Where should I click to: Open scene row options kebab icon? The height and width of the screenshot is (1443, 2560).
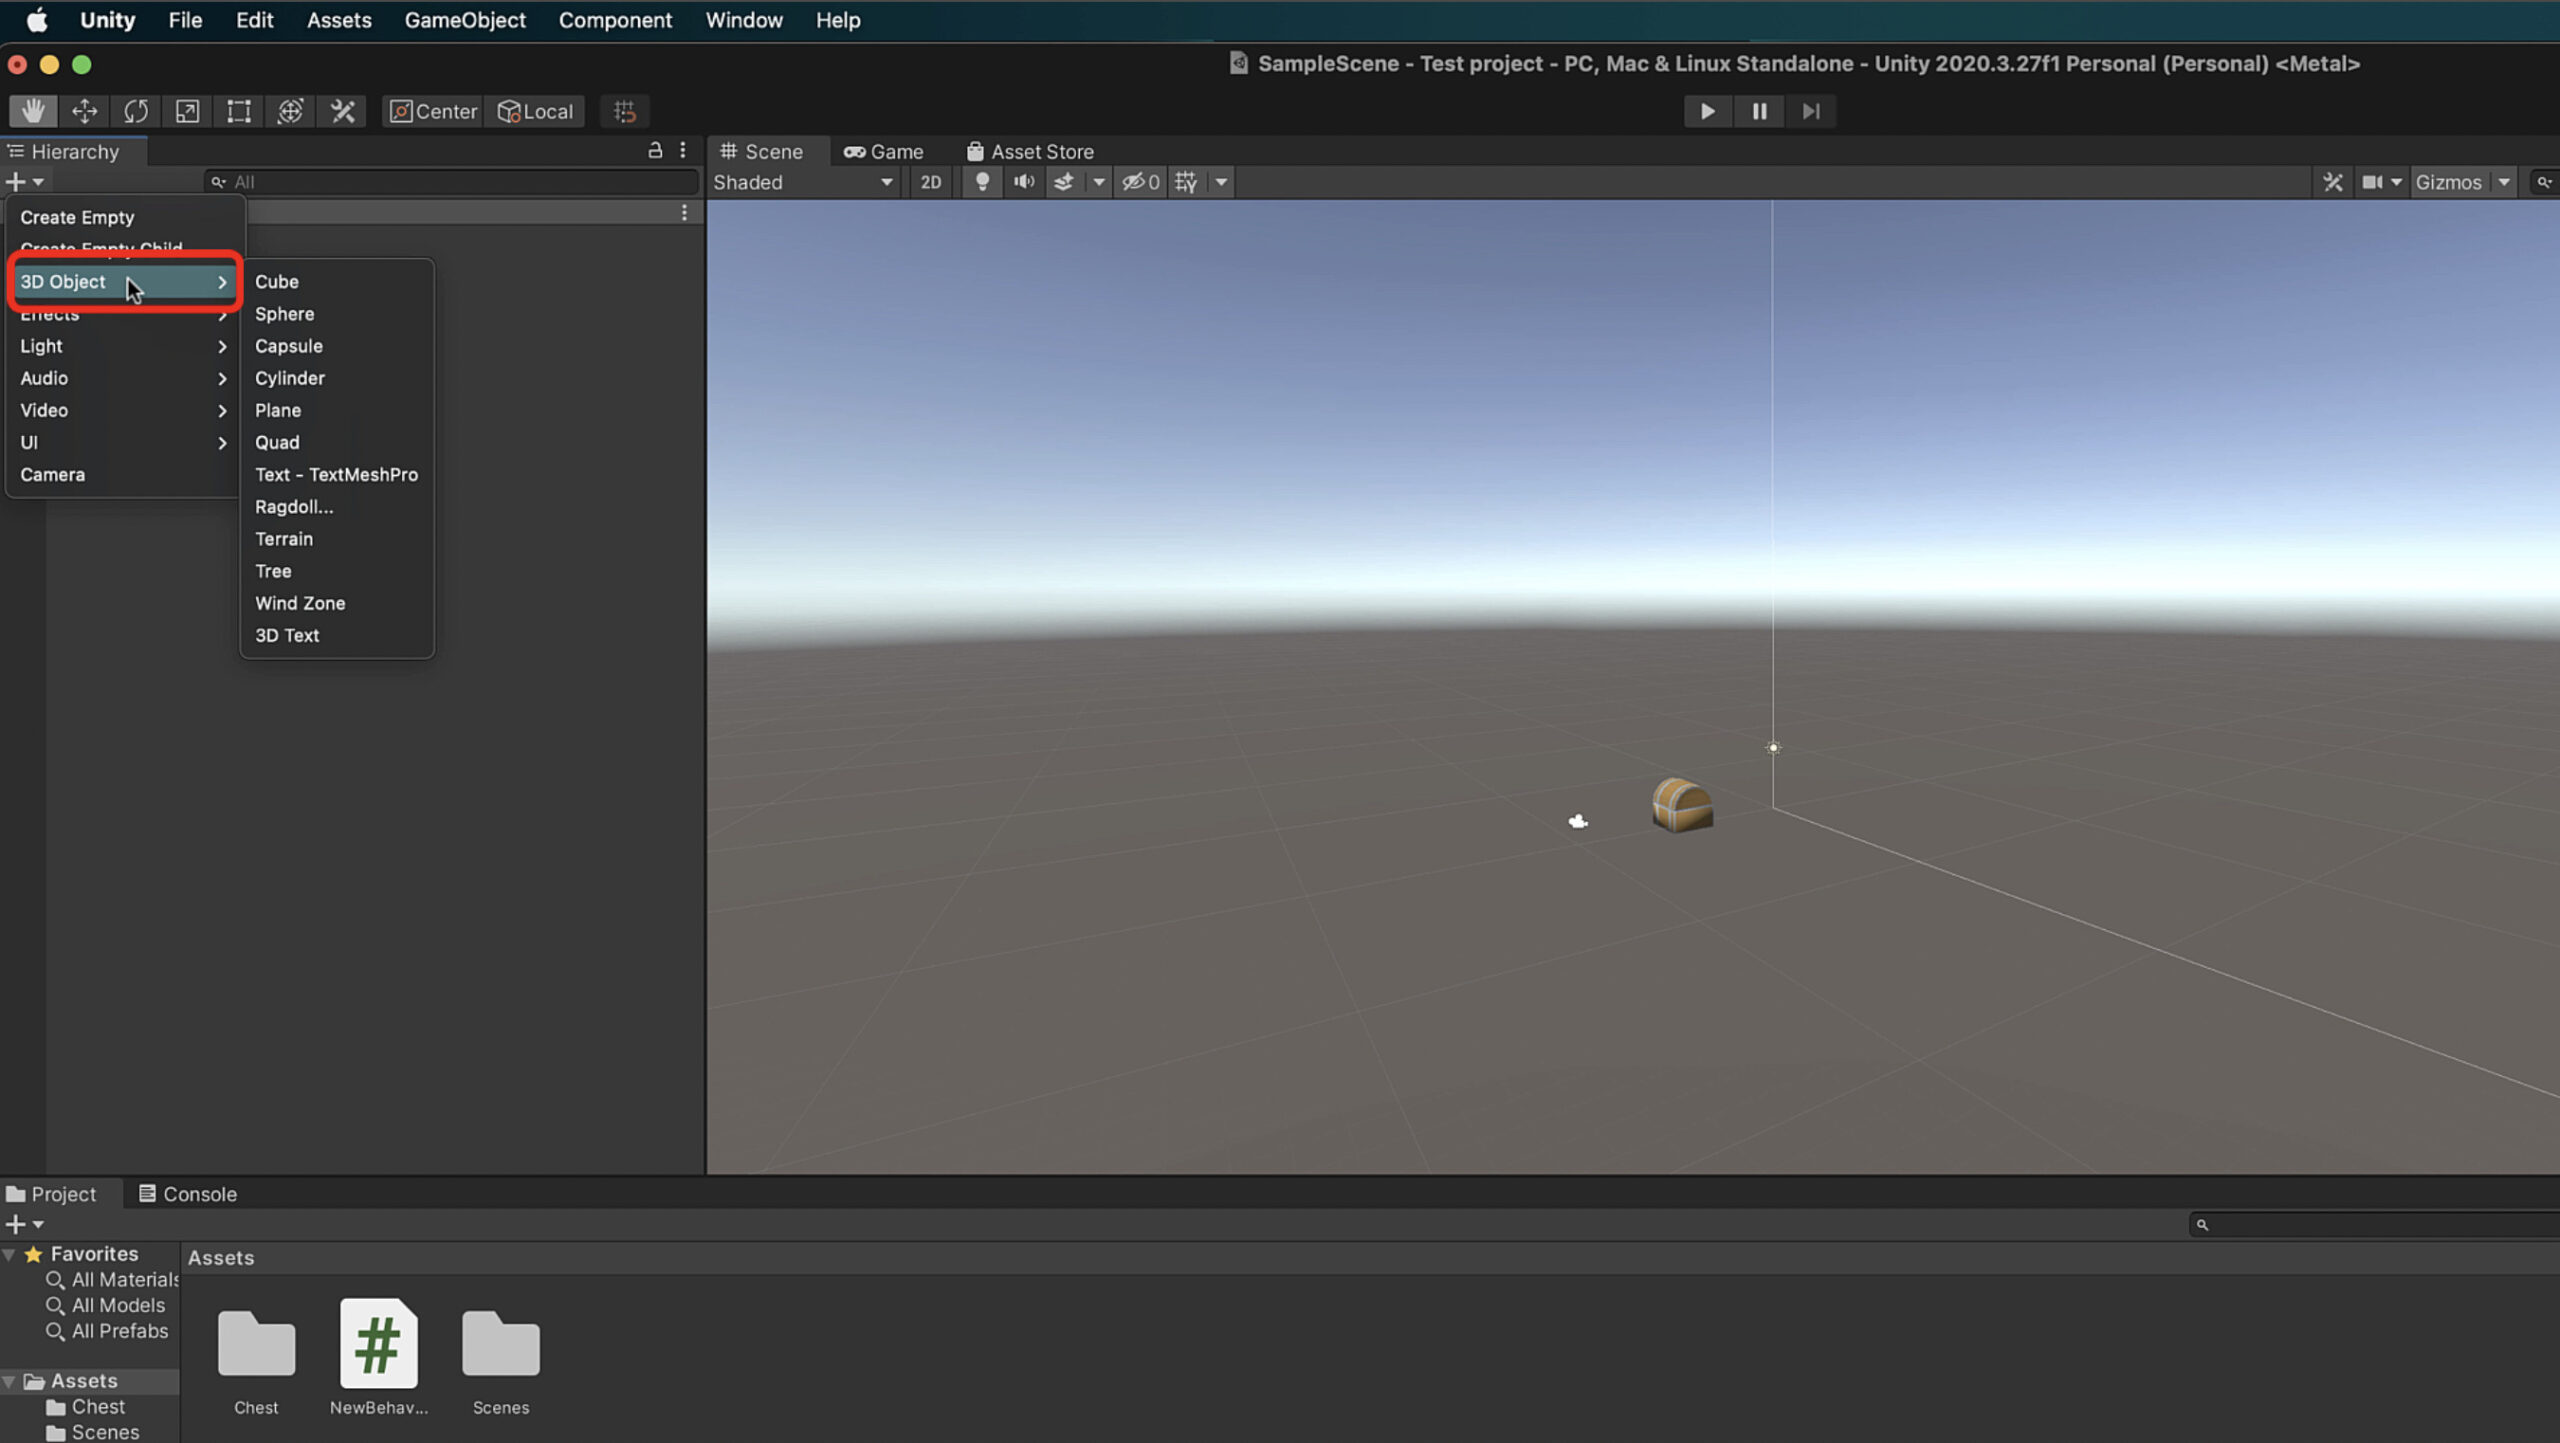(x=684, y=213)
